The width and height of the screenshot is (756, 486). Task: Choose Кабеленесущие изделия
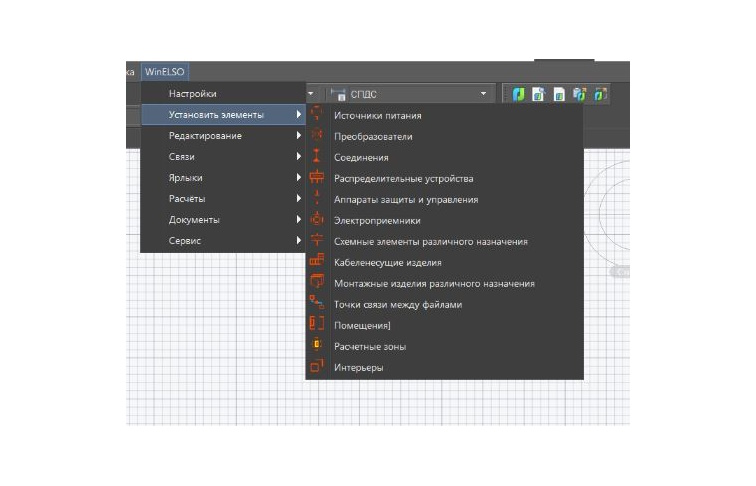[x=445, y=263]
